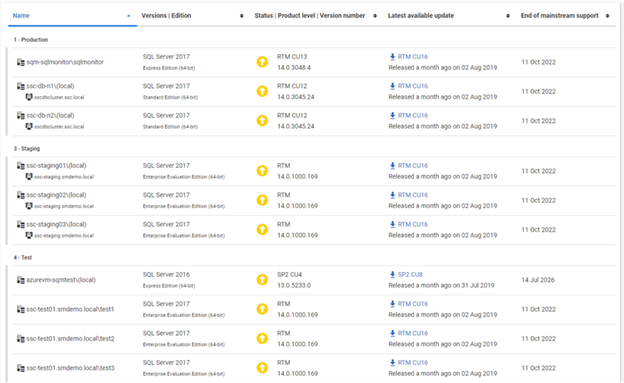Select the ssc-test01.smdemo.local\test1 server row

pyautogui.click(x=314, y=309)
